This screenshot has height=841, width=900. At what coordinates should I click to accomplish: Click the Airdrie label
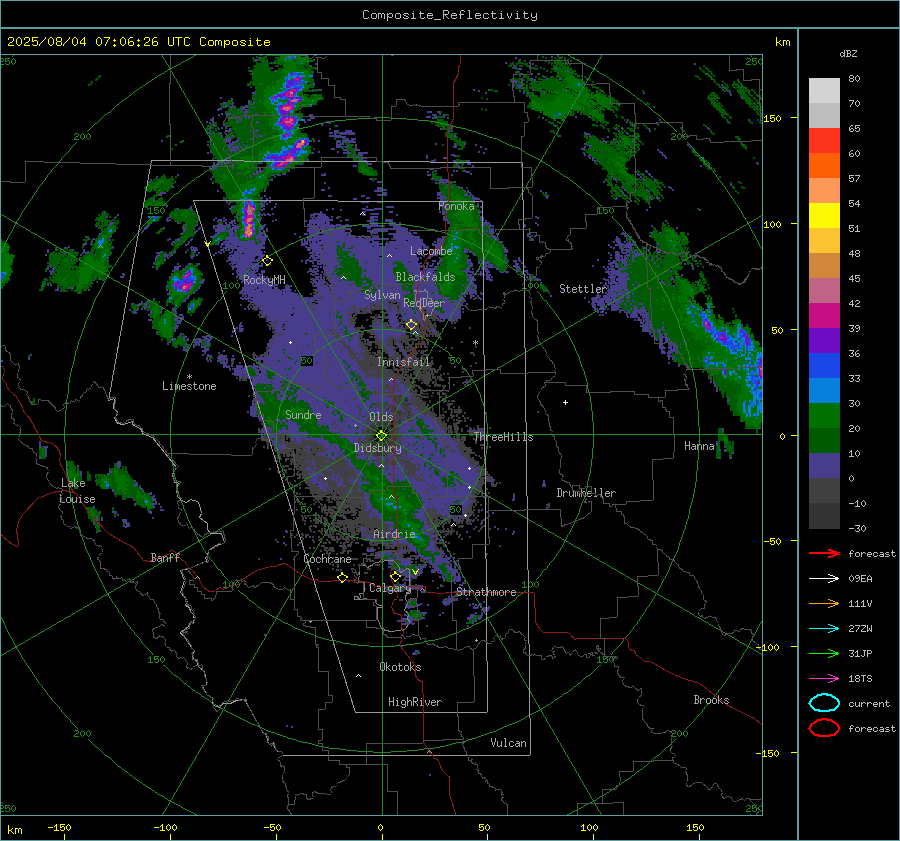click(394, 534)
